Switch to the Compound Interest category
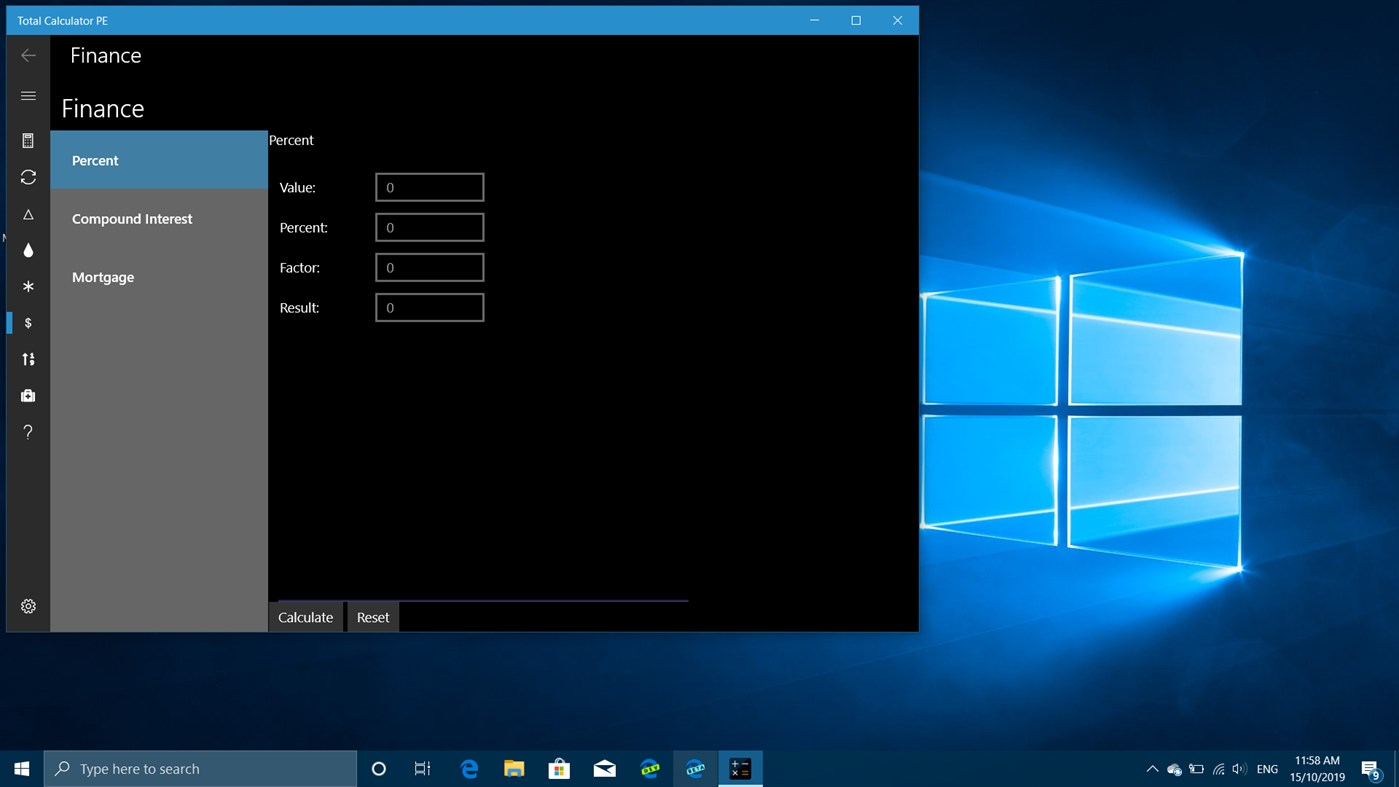1399x787 pixels. click(x=132, y=218)
